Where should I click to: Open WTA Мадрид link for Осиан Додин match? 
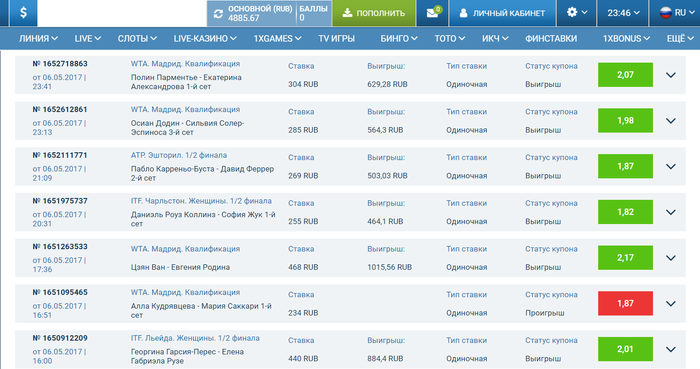[185, 109]
